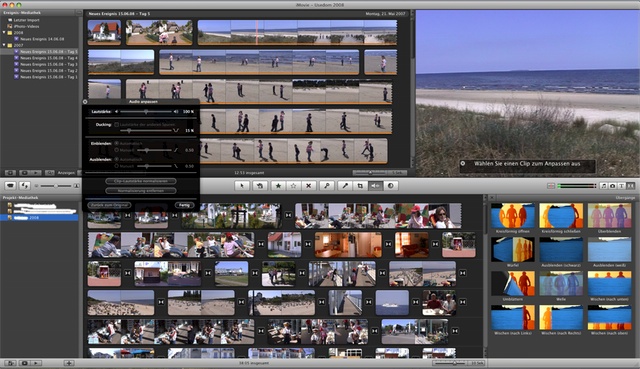Open the music and sound effects browser

(604, 186)
